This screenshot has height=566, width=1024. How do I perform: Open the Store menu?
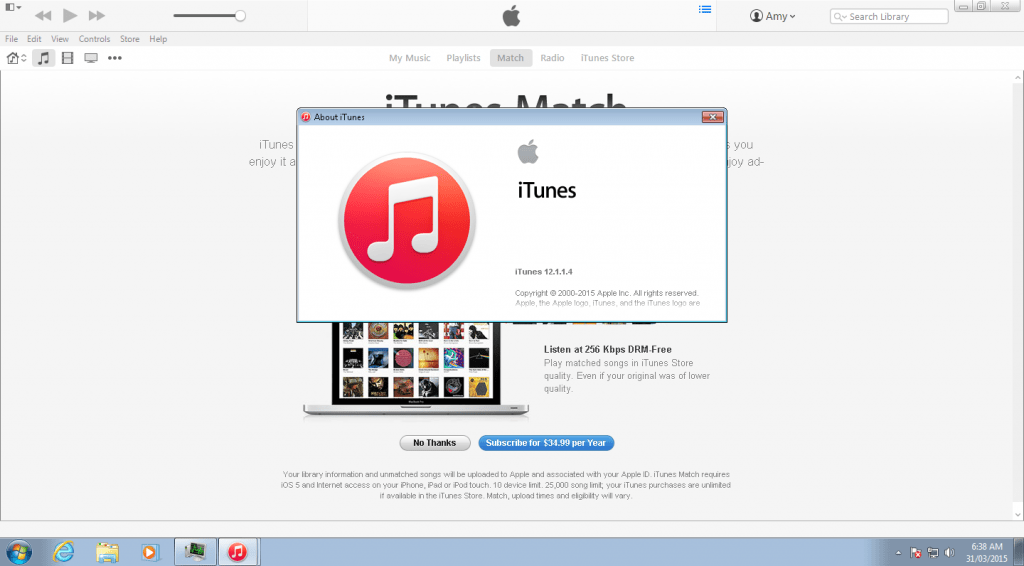click(129, 39)
